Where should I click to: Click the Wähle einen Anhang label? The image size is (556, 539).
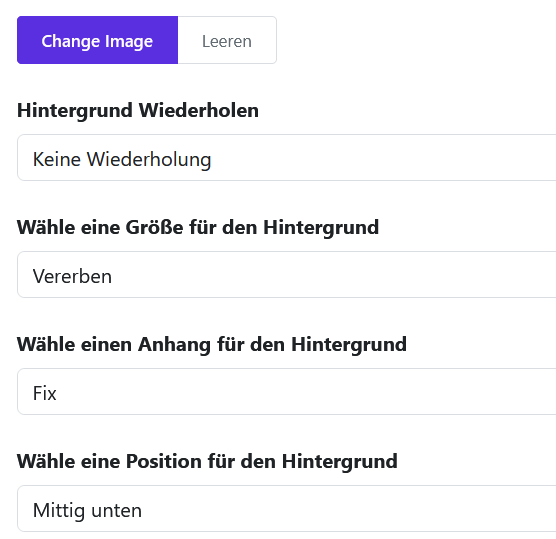coord(212,345)
